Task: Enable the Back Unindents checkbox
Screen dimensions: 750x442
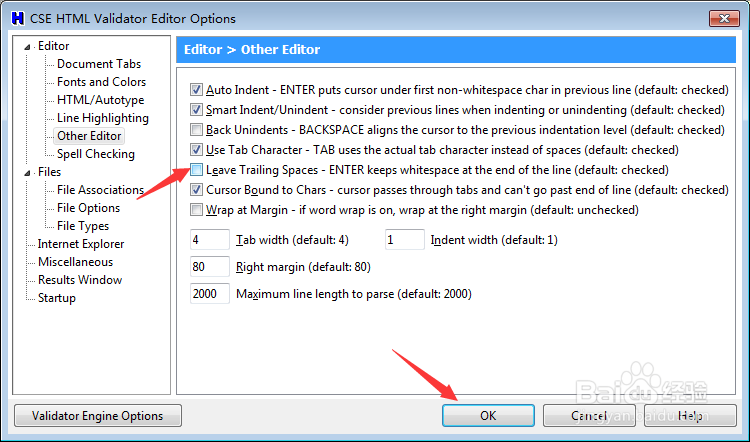Action: click(x=196, y=130)
